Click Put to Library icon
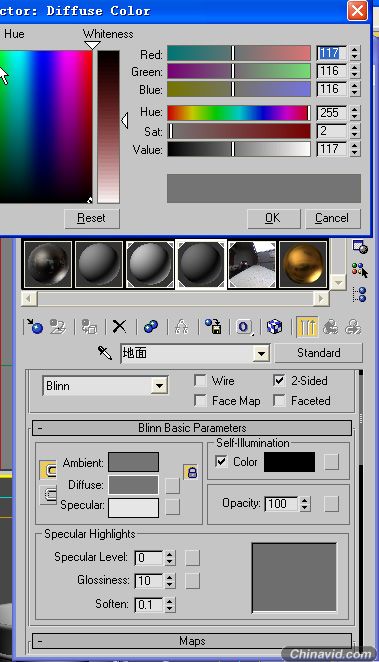Screen dimensions: 379x662 coord(213,326)
